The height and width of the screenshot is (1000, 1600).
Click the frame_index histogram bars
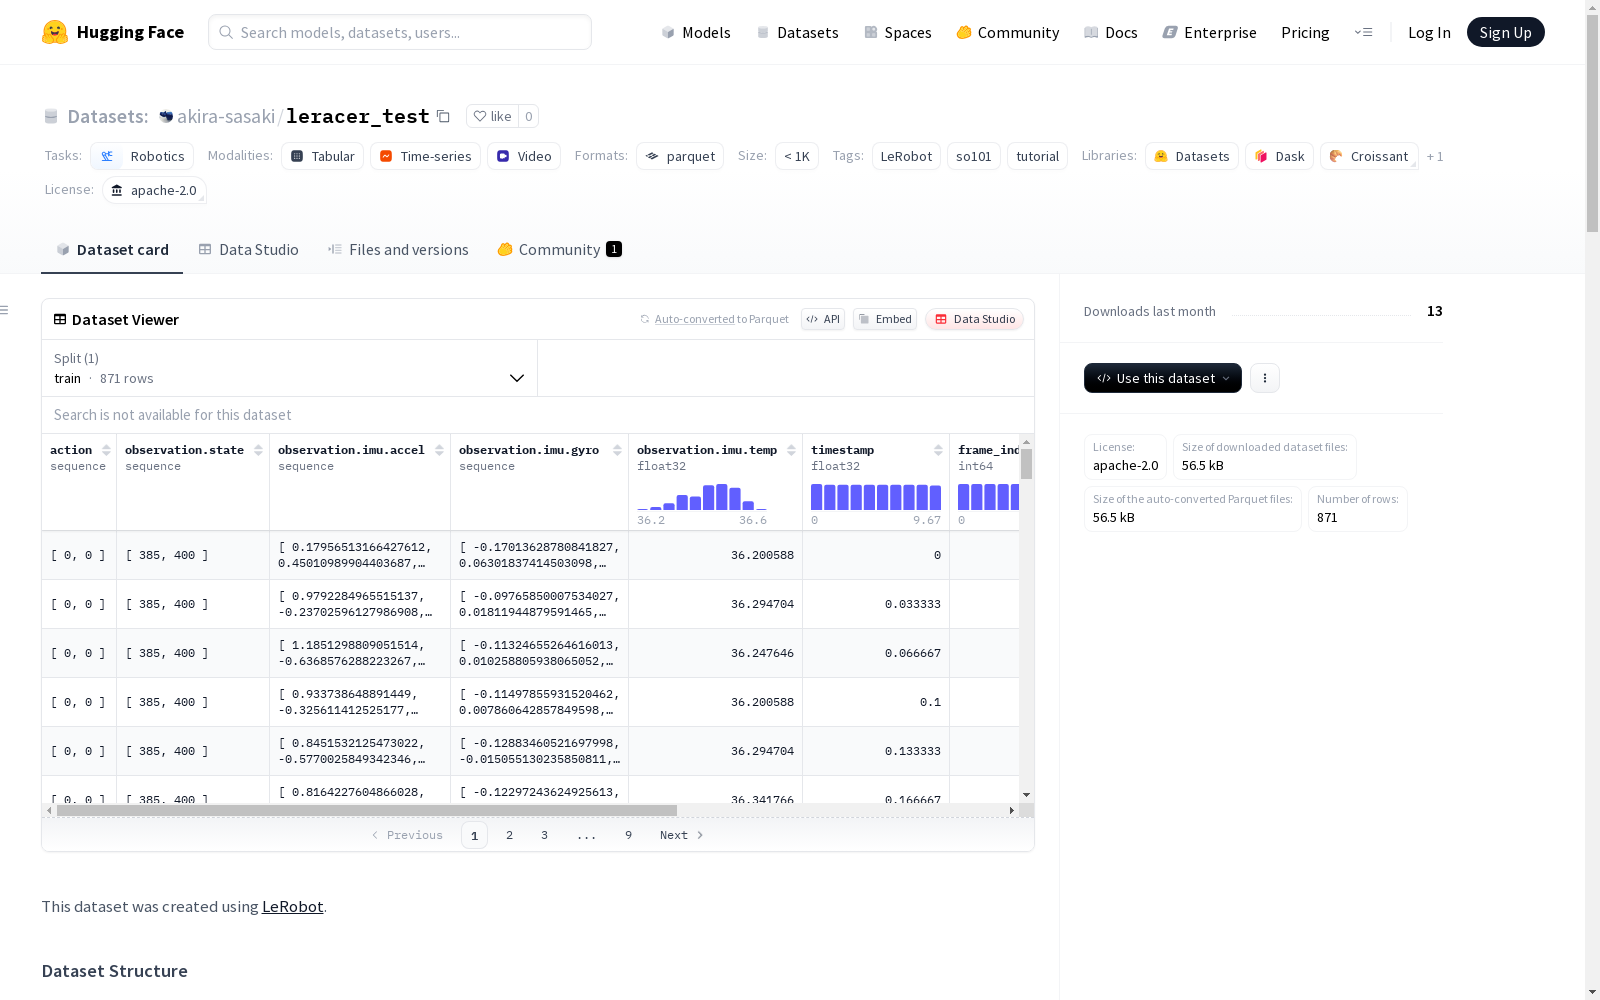(989, 497)
